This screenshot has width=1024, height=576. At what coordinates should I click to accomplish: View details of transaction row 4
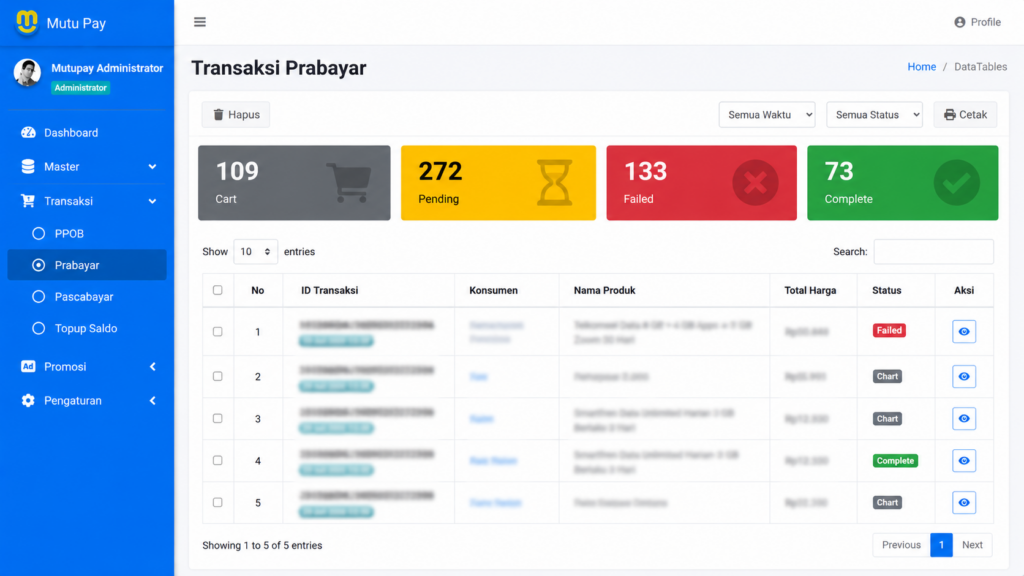point(964,461)
